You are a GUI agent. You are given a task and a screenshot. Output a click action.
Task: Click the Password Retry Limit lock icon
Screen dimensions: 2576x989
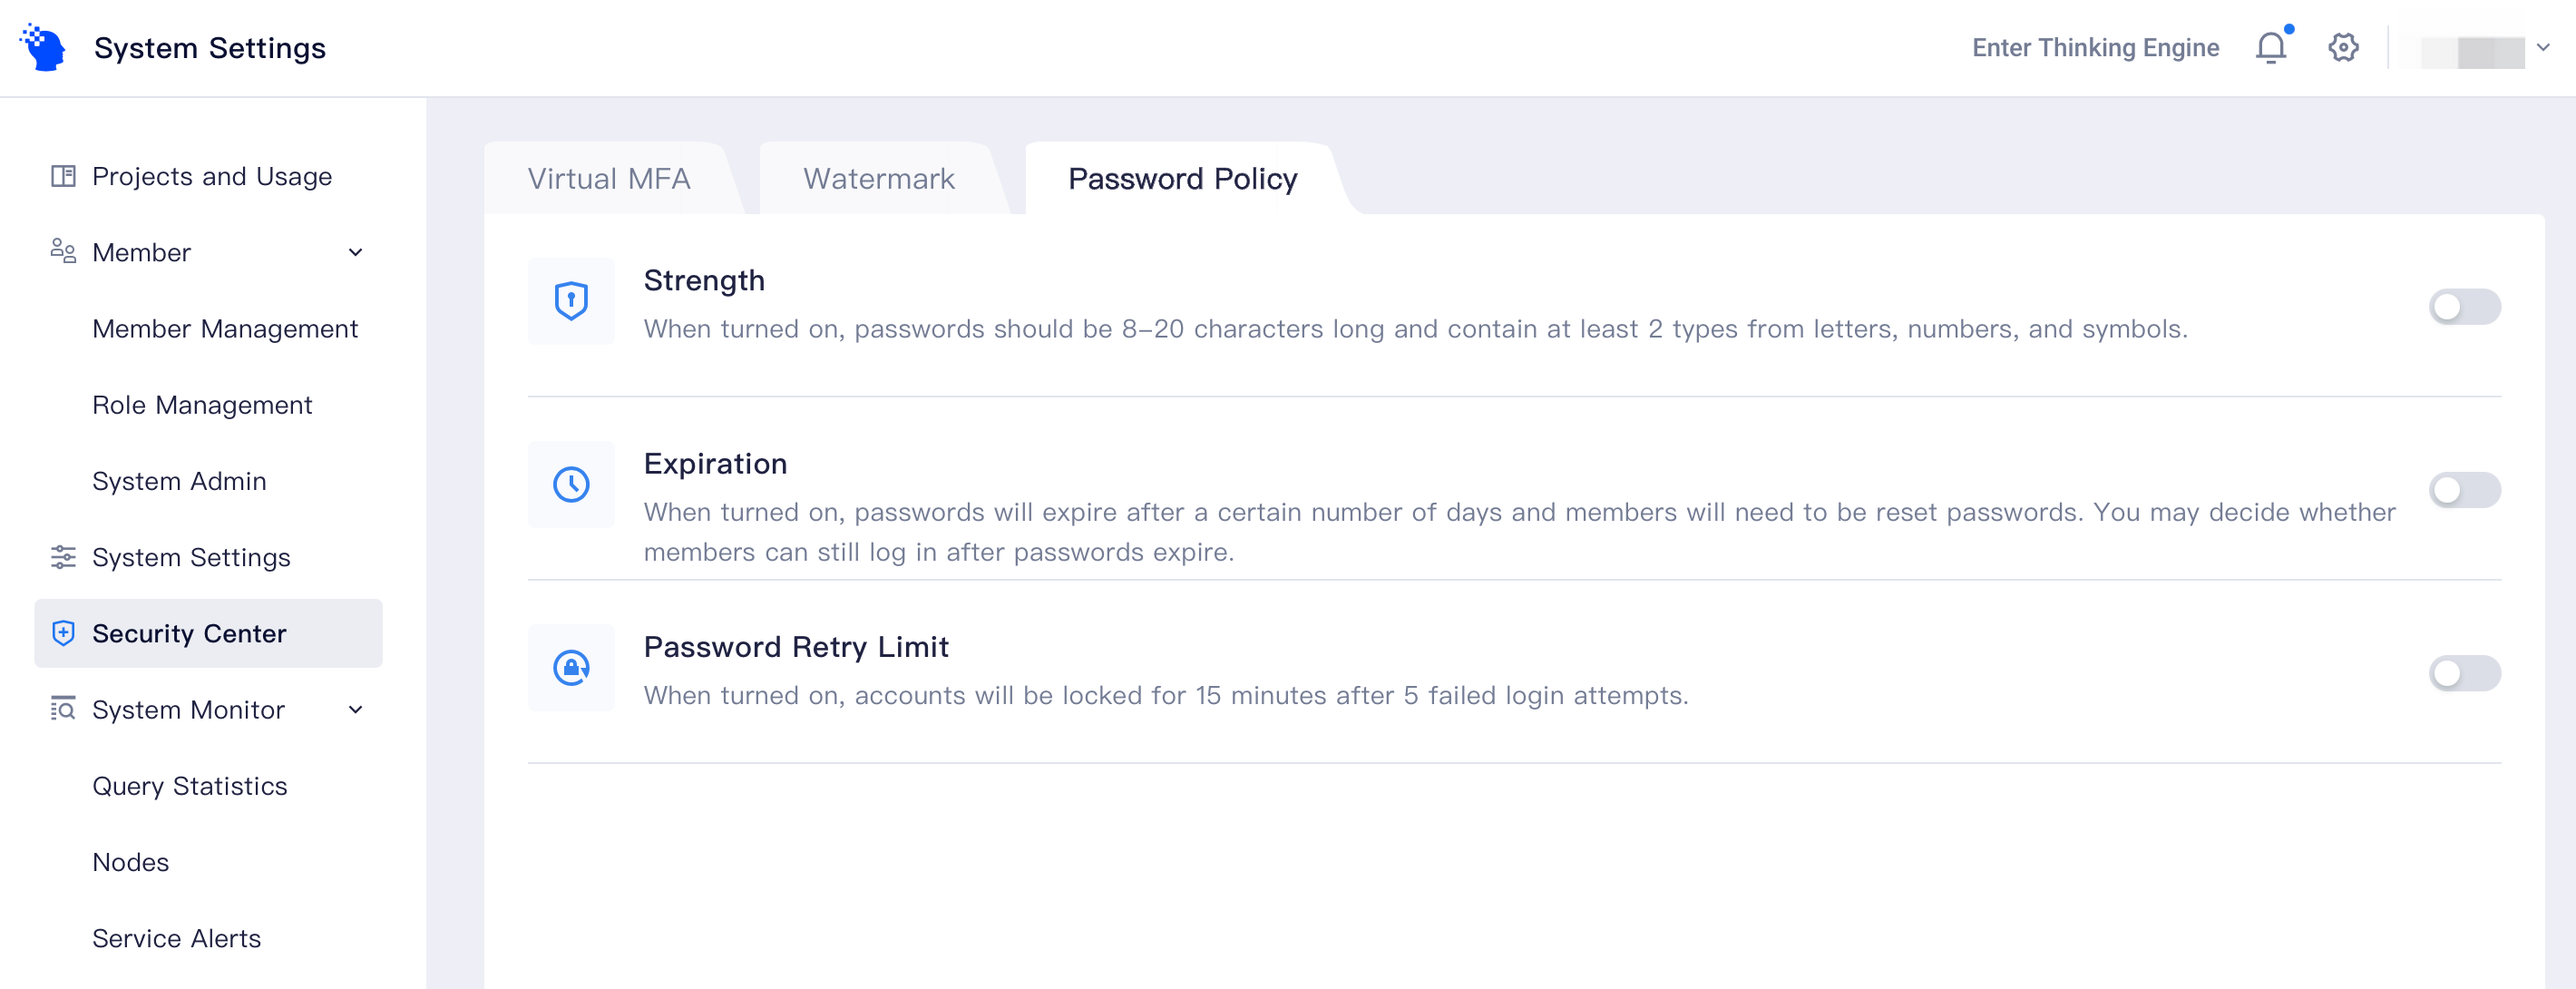[571, 667]
